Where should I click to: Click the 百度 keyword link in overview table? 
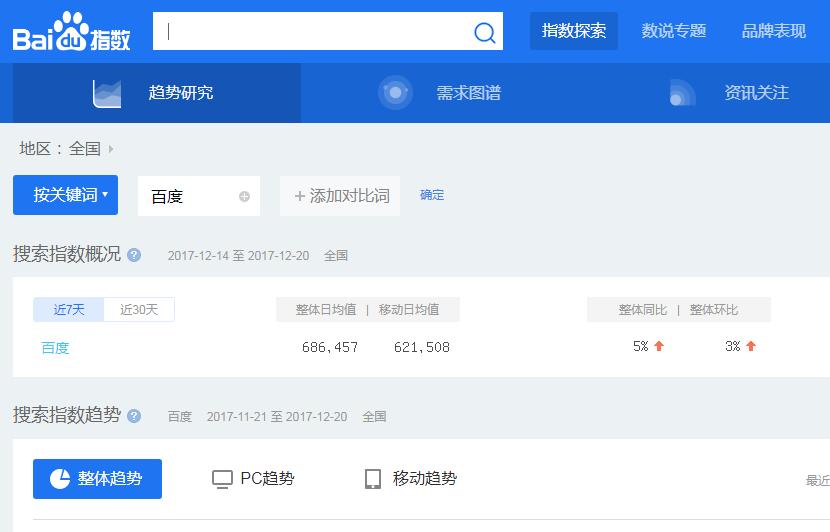[55, 348]
